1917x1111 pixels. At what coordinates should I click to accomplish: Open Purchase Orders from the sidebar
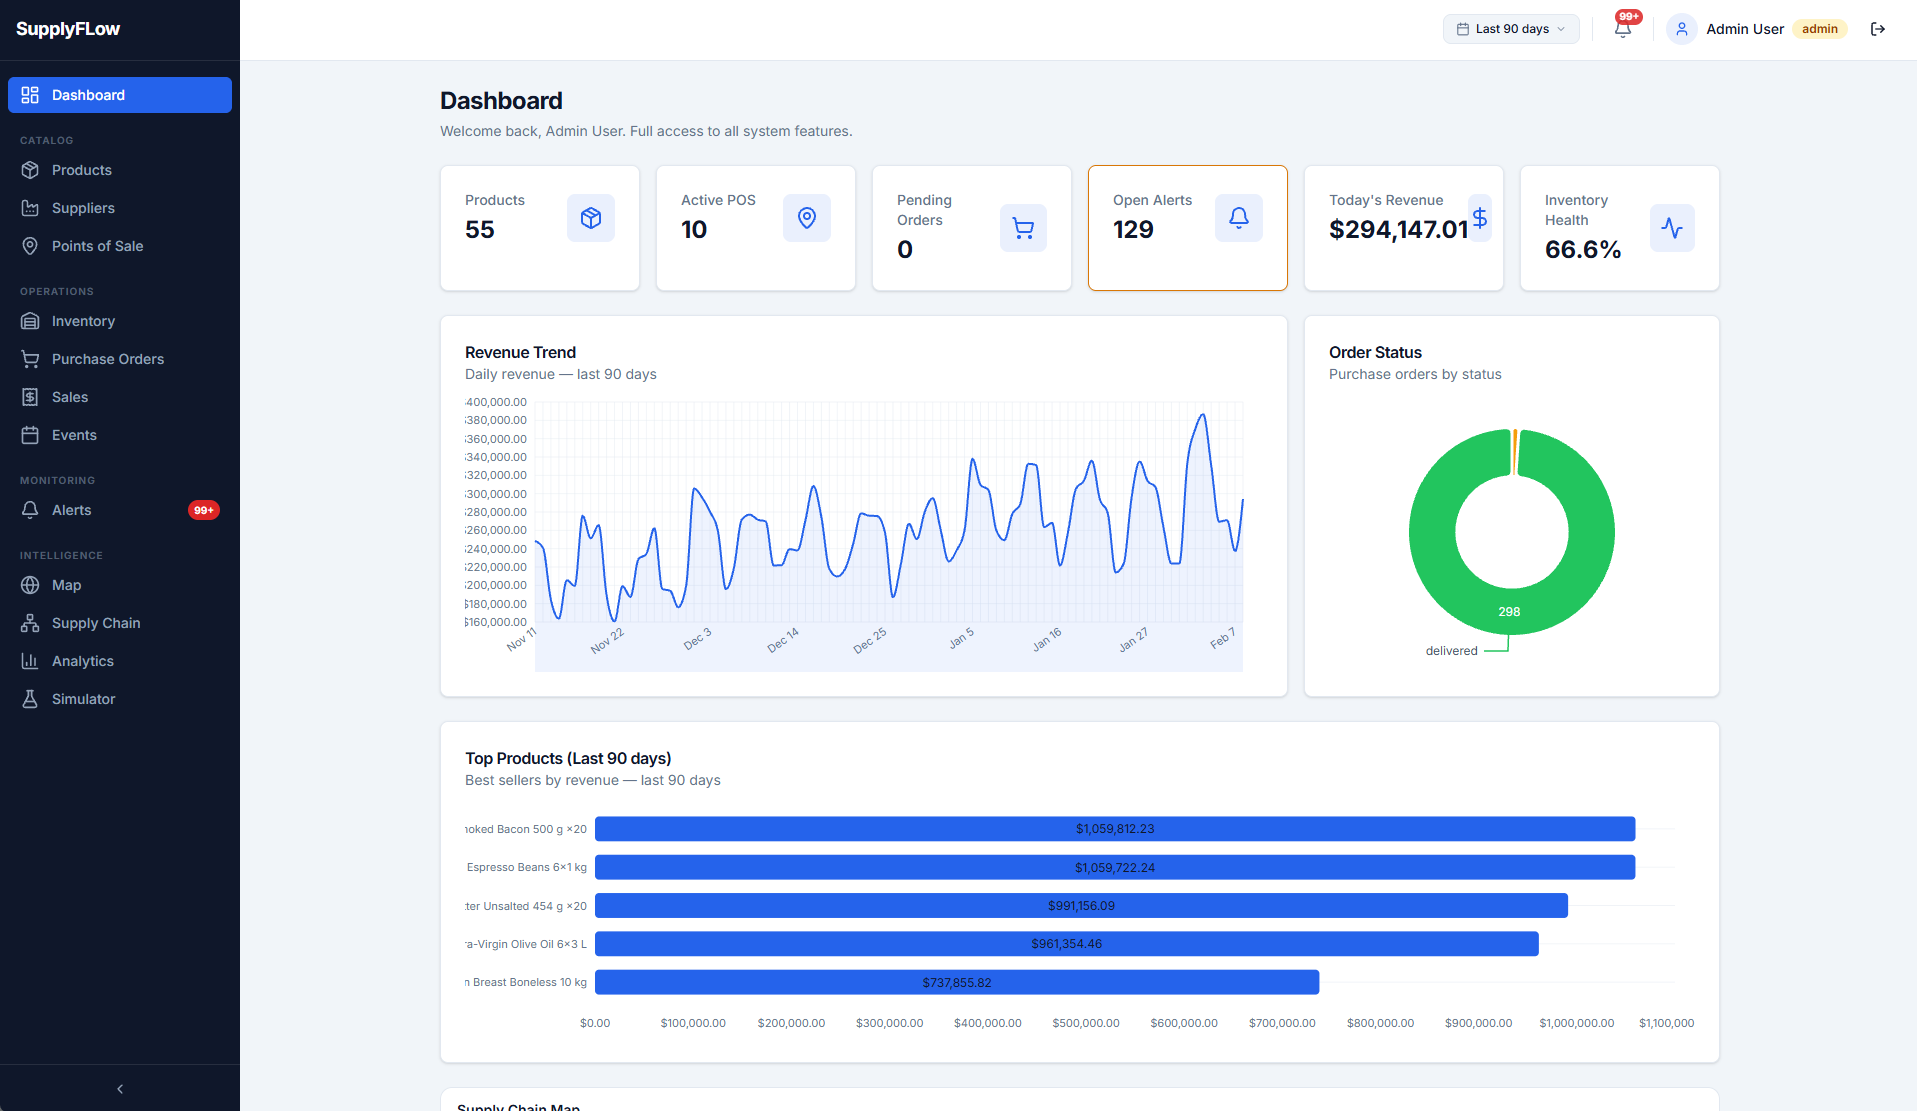point(107,359)
